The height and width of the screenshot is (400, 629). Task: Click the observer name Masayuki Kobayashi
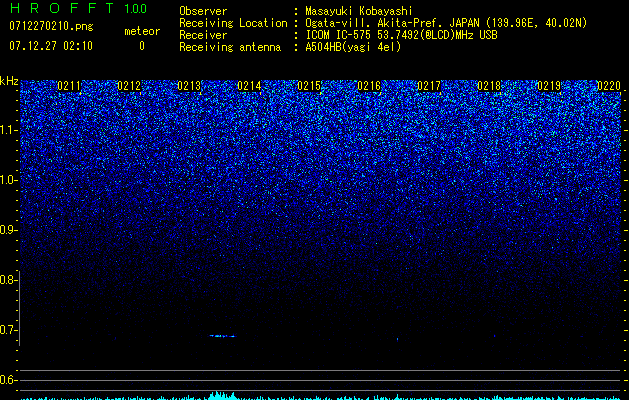coord(359,11)
